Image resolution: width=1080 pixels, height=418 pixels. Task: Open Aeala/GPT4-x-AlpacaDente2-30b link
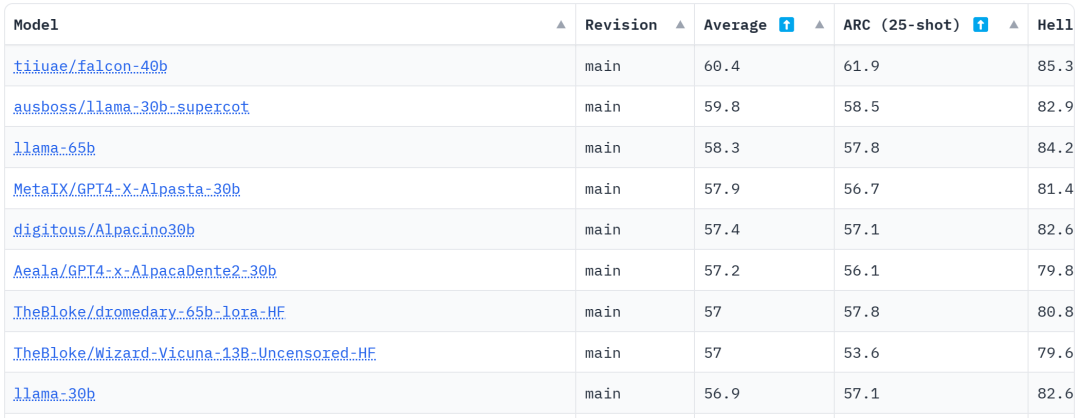coord(145,271)
